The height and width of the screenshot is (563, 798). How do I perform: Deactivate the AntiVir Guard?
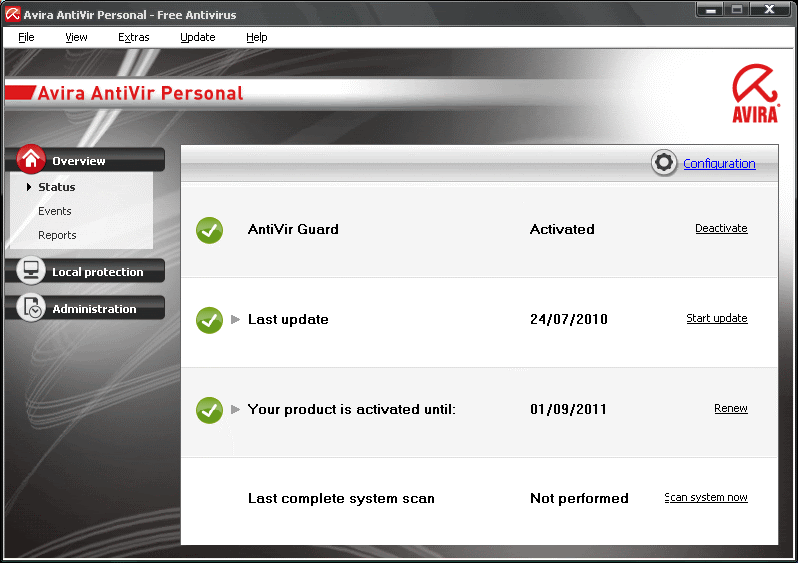[x=721, y=229]
